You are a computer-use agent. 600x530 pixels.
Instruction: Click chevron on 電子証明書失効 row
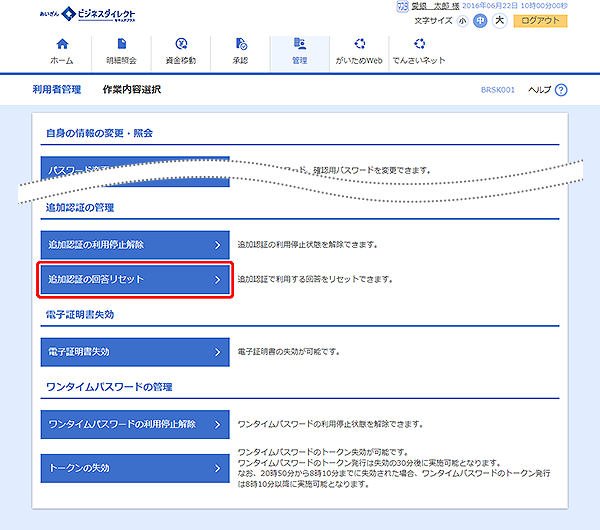coord(217,352)
